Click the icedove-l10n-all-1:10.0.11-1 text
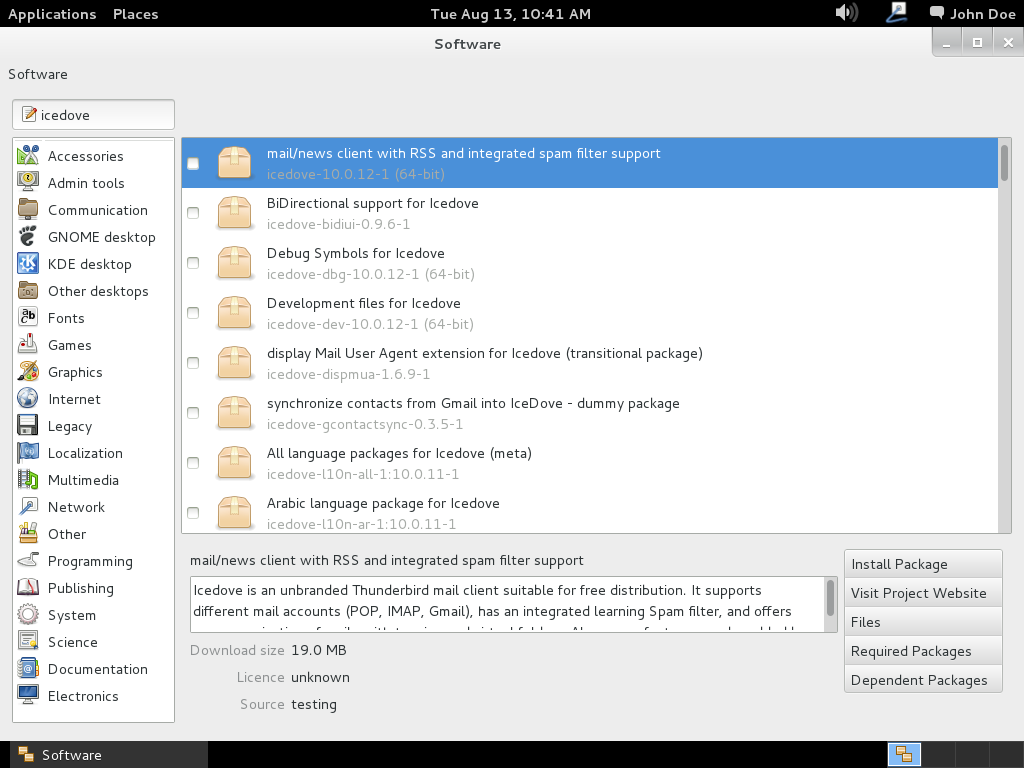The image size is (1024, 768). tap(362, 474)
